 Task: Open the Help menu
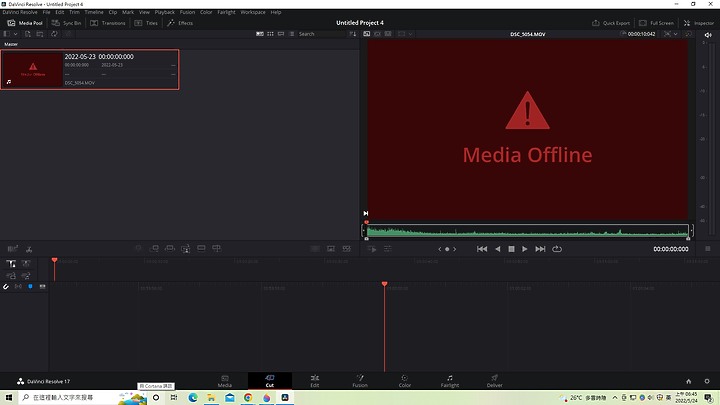(x=276, y=12)
